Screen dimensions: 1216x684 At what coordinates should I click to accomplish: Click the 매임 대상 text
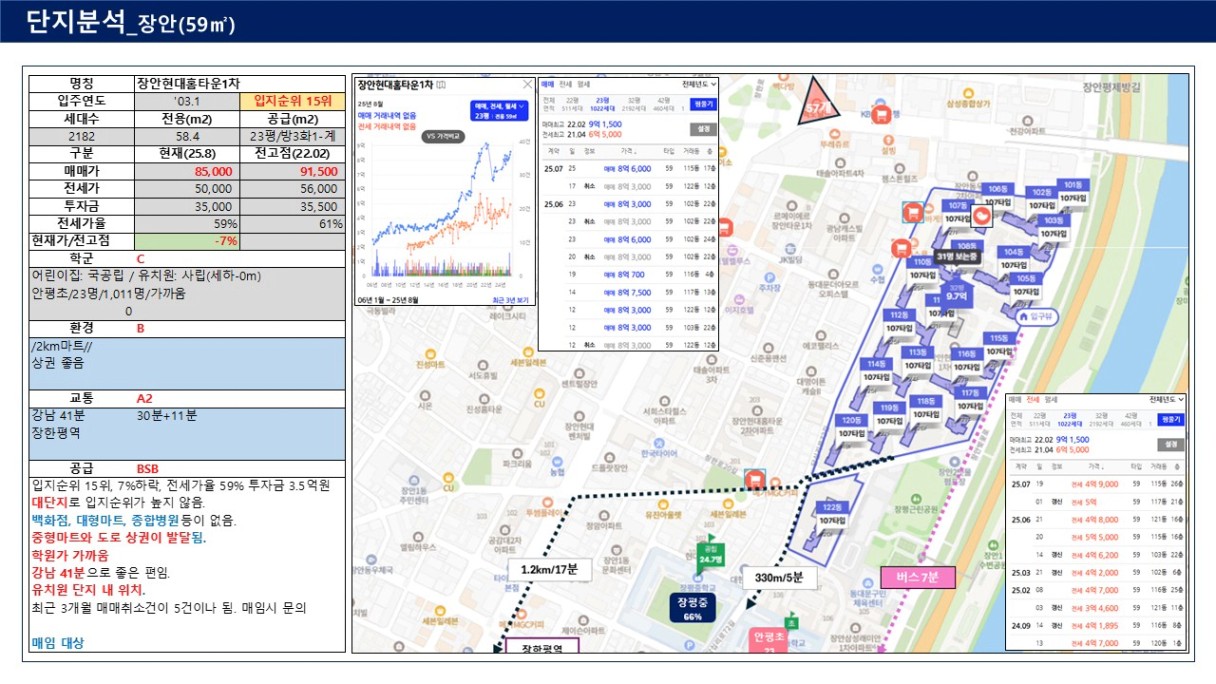pyautogui.click(x=57, y=642)
